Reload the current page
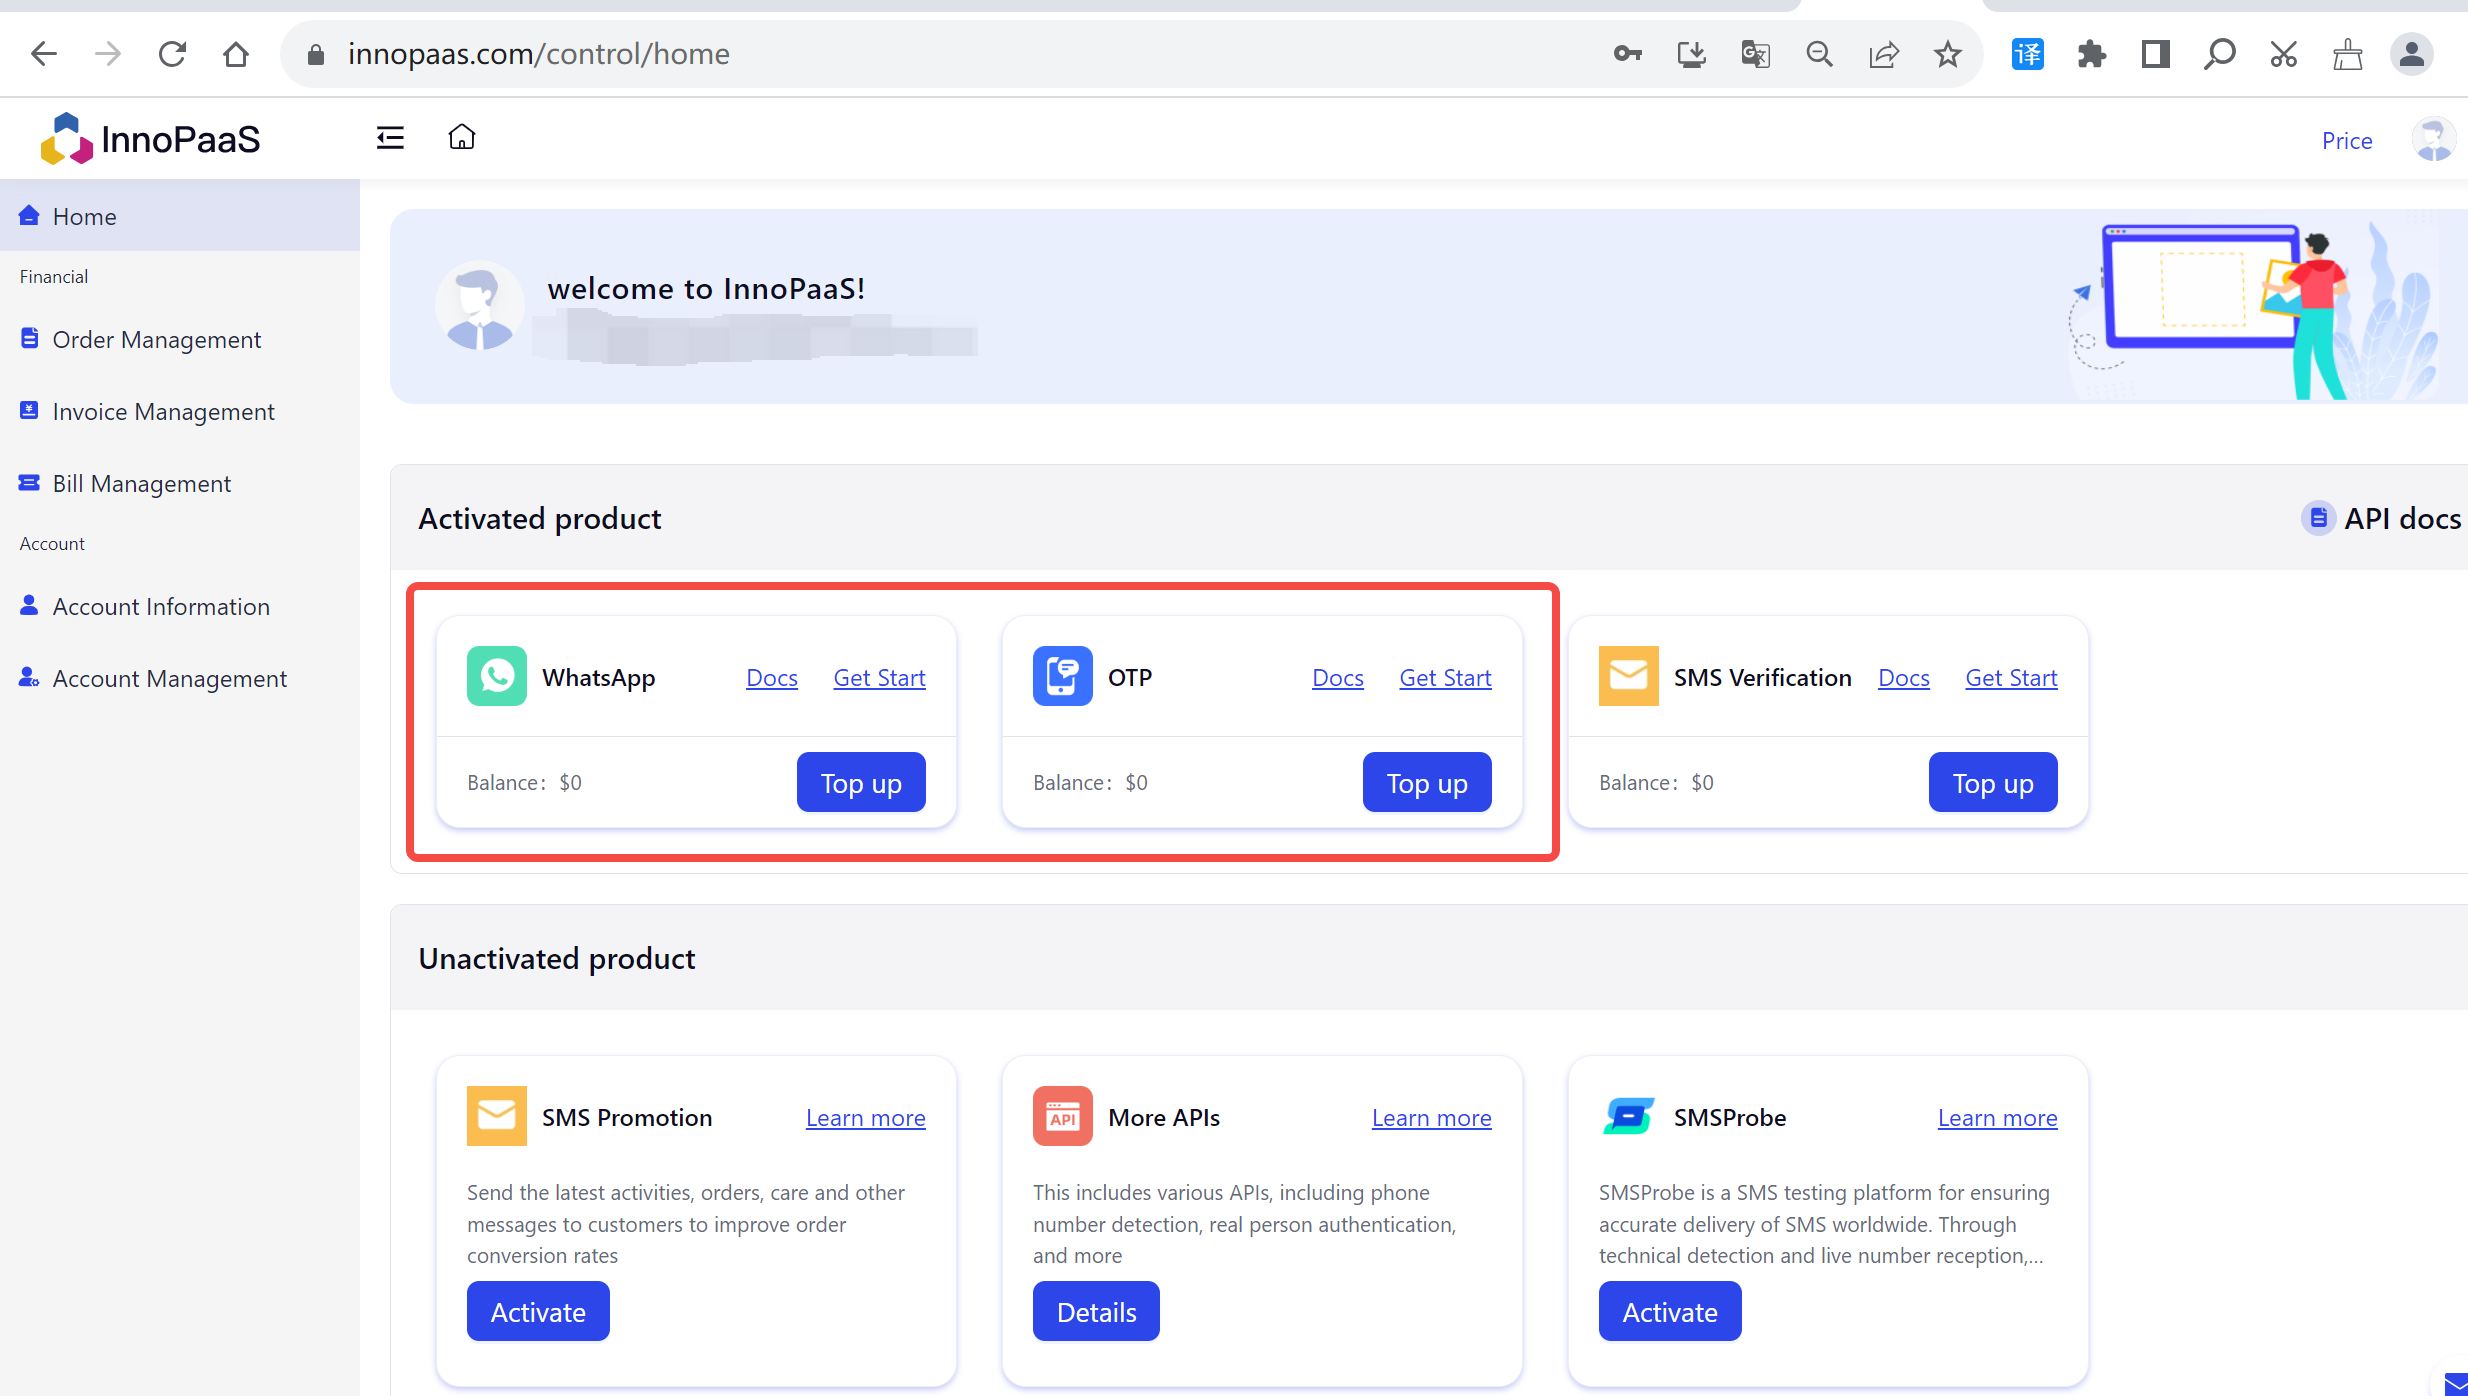The height and width of the screenshot is (1396, 2468). [x=172, y=54]
